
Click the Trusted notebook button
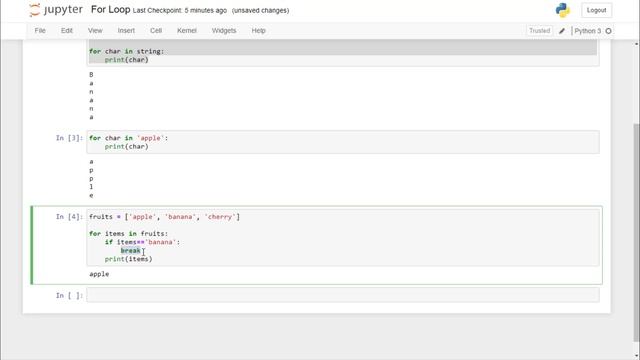click(x=539, y=31)
